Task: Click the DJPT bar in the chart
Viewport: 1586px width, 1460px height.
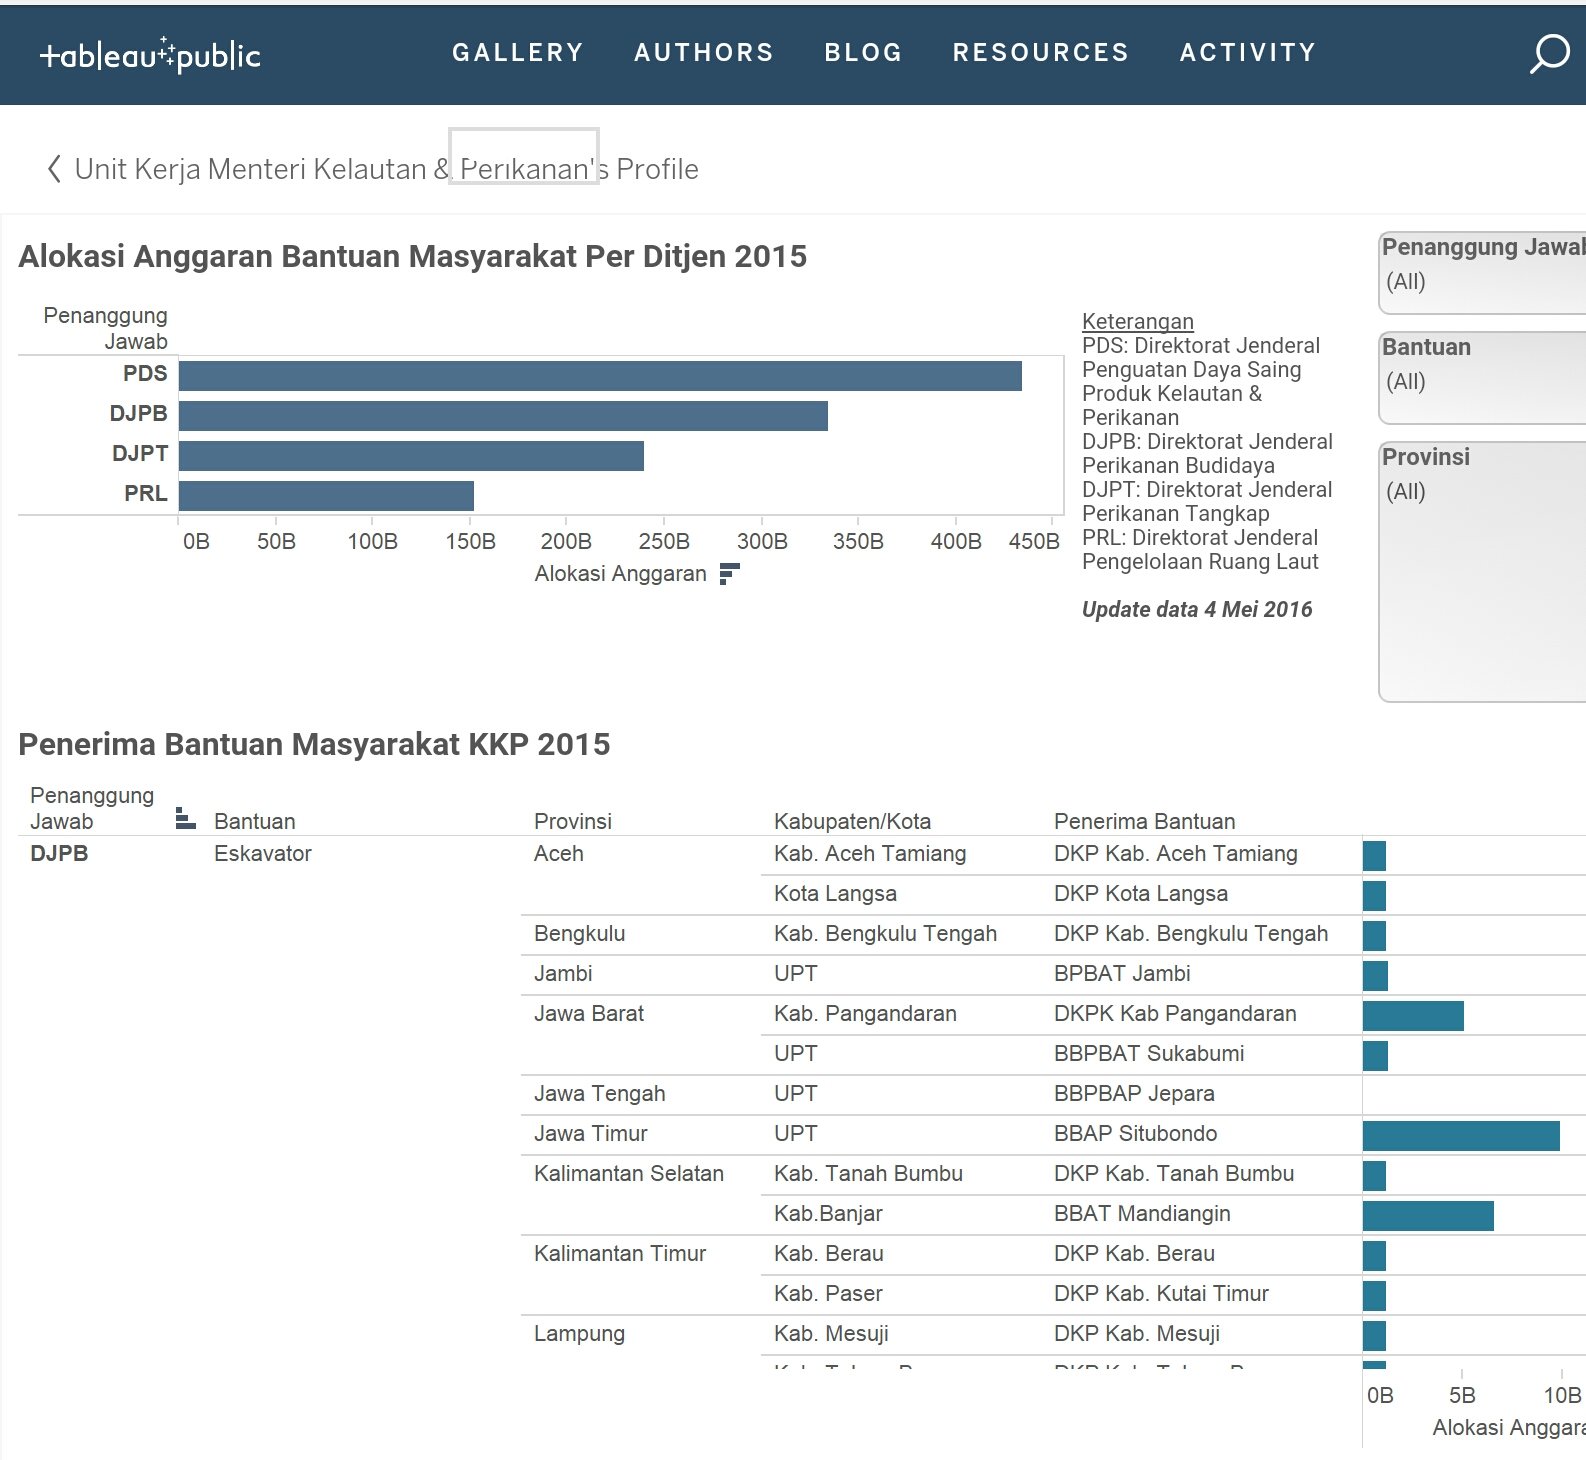Action: (411, 456)
